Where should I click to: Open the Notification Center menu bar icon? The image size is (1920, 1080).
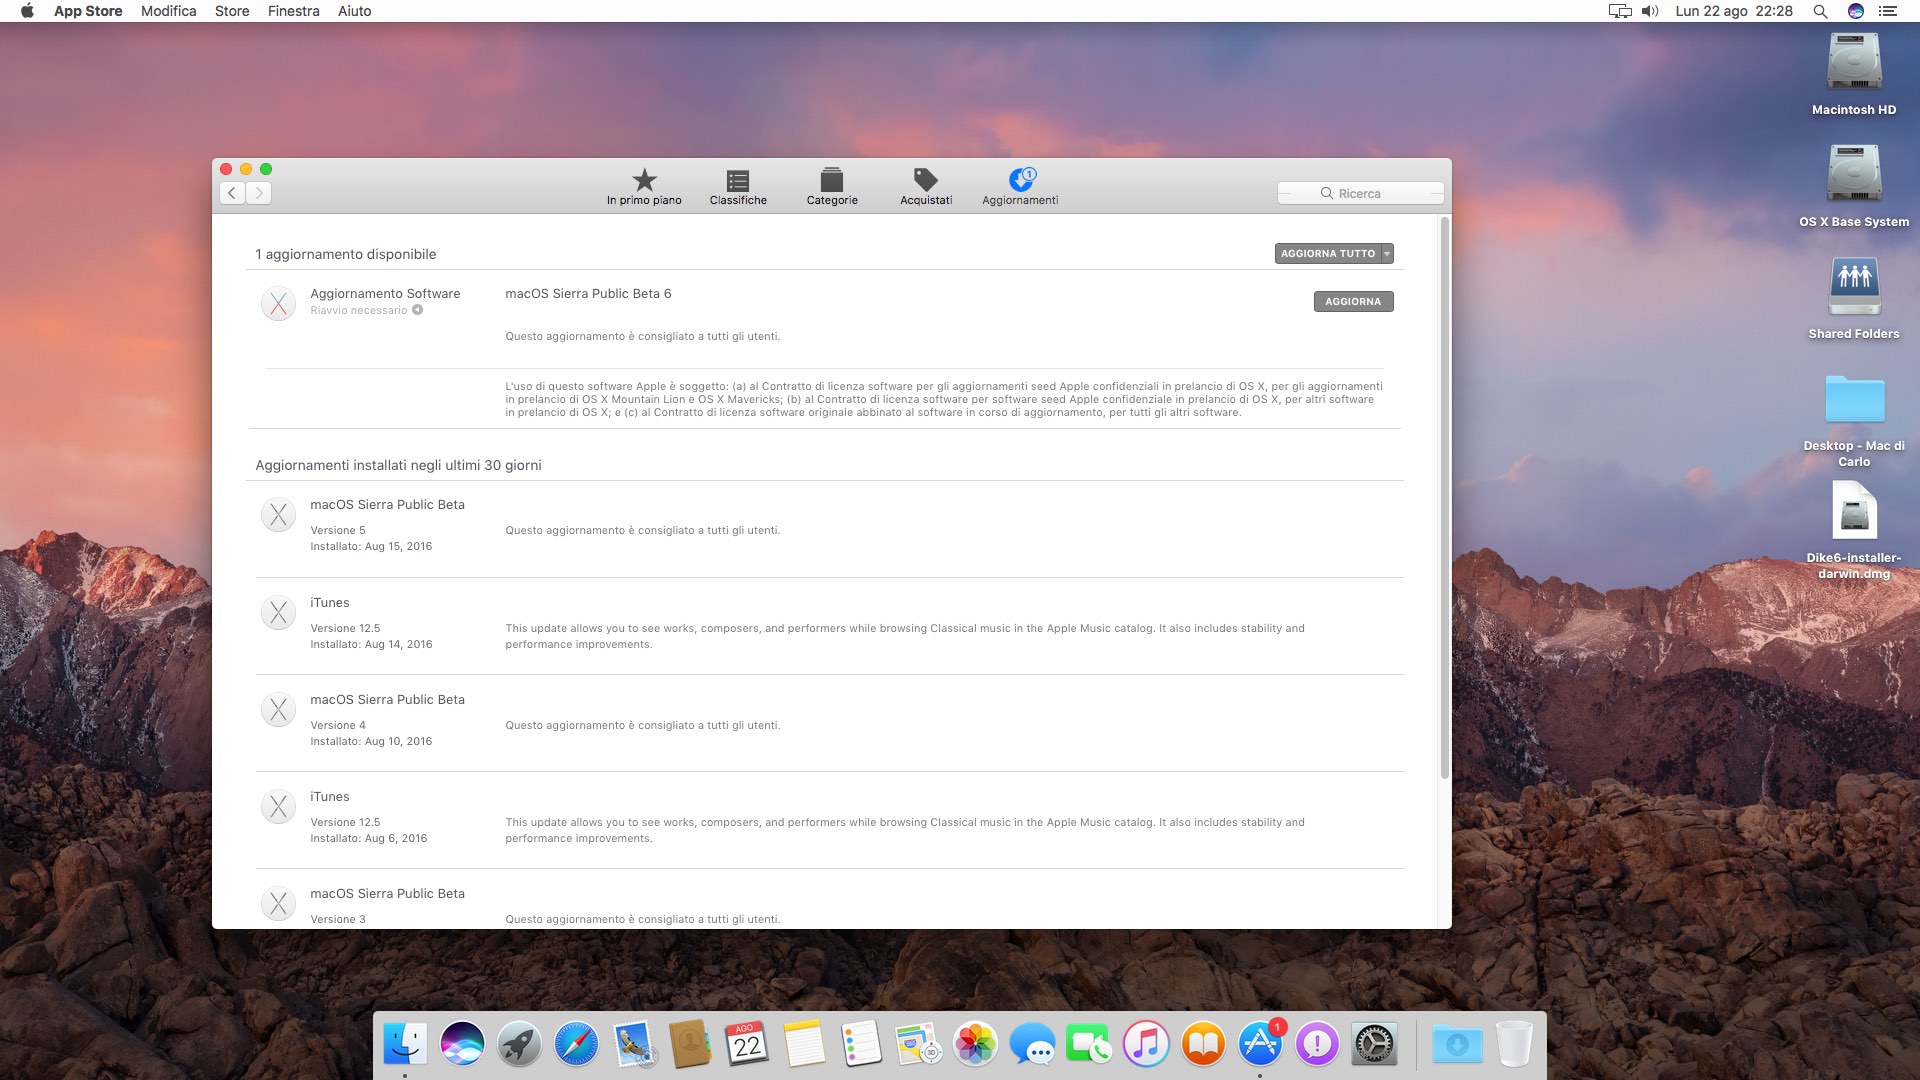(x=1887, y=11)
